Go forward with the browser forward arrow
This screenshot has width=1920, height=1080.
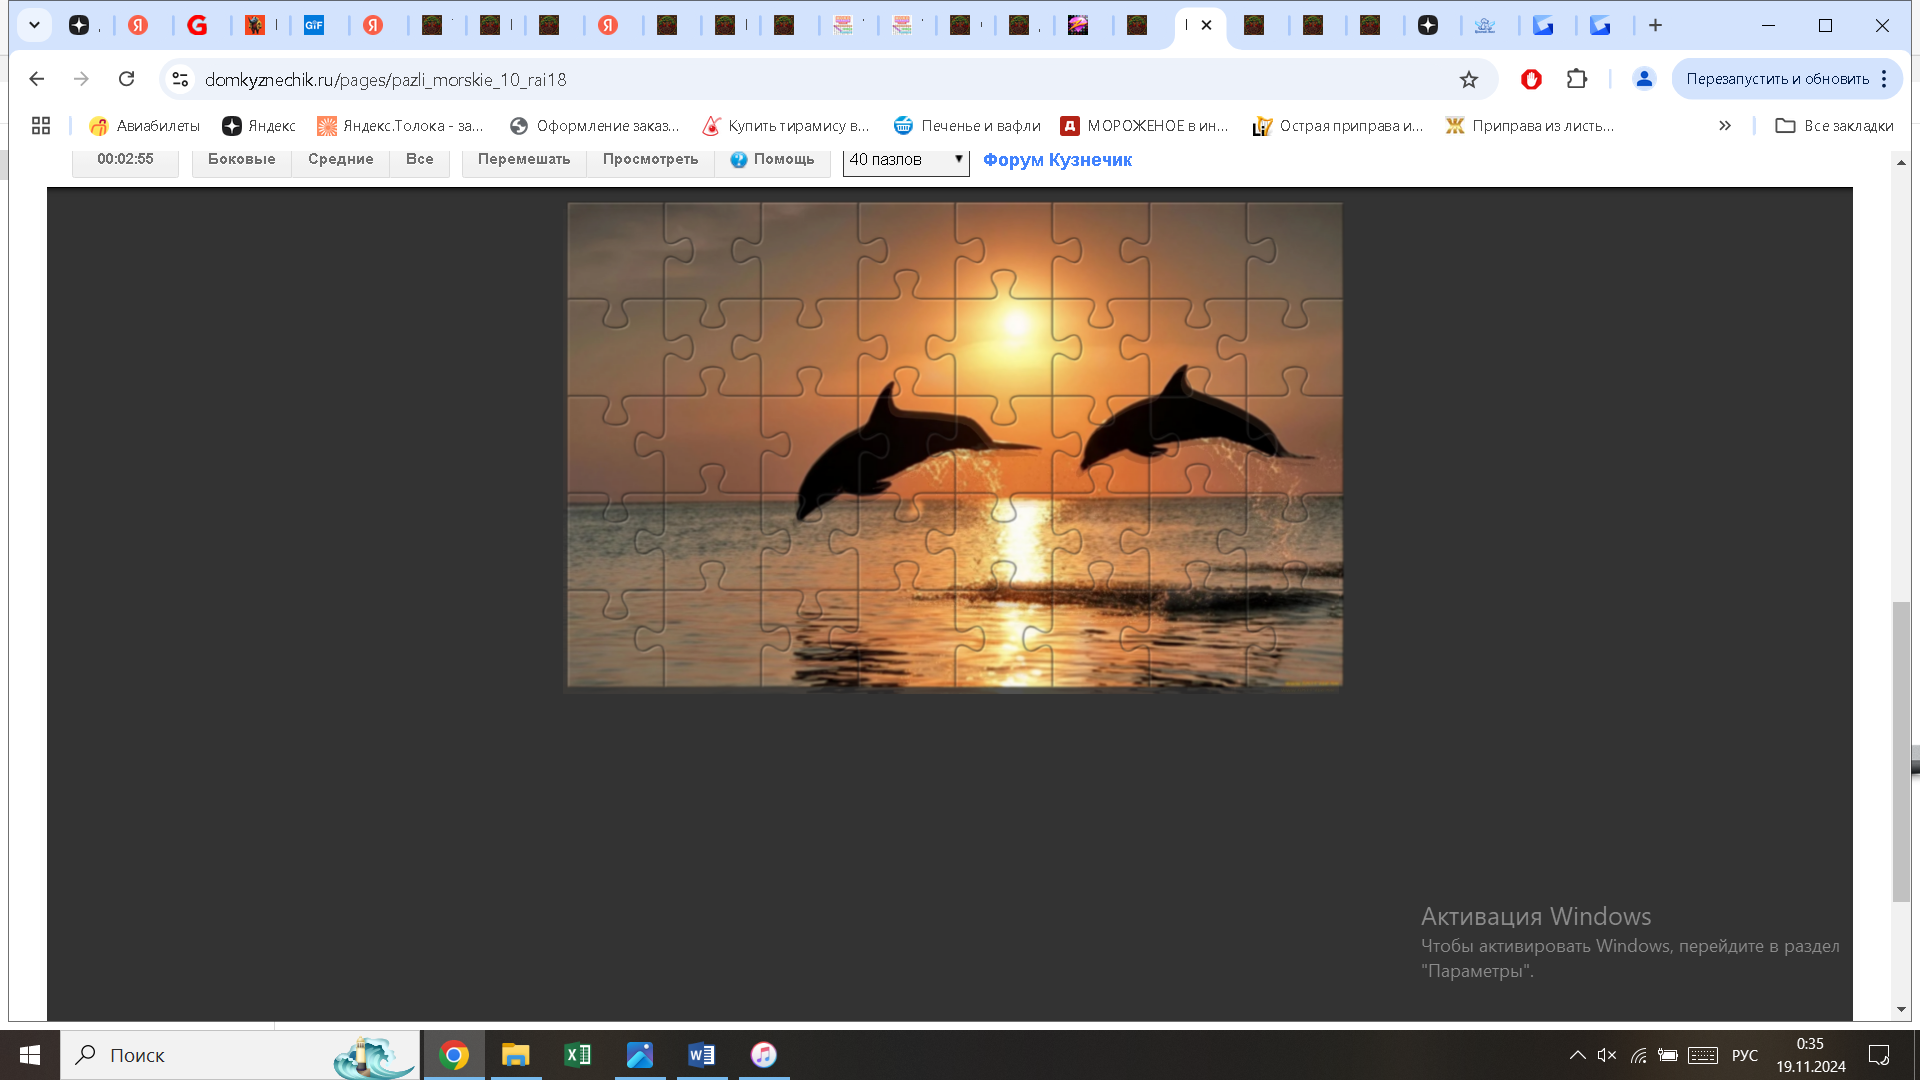[81, 79]
